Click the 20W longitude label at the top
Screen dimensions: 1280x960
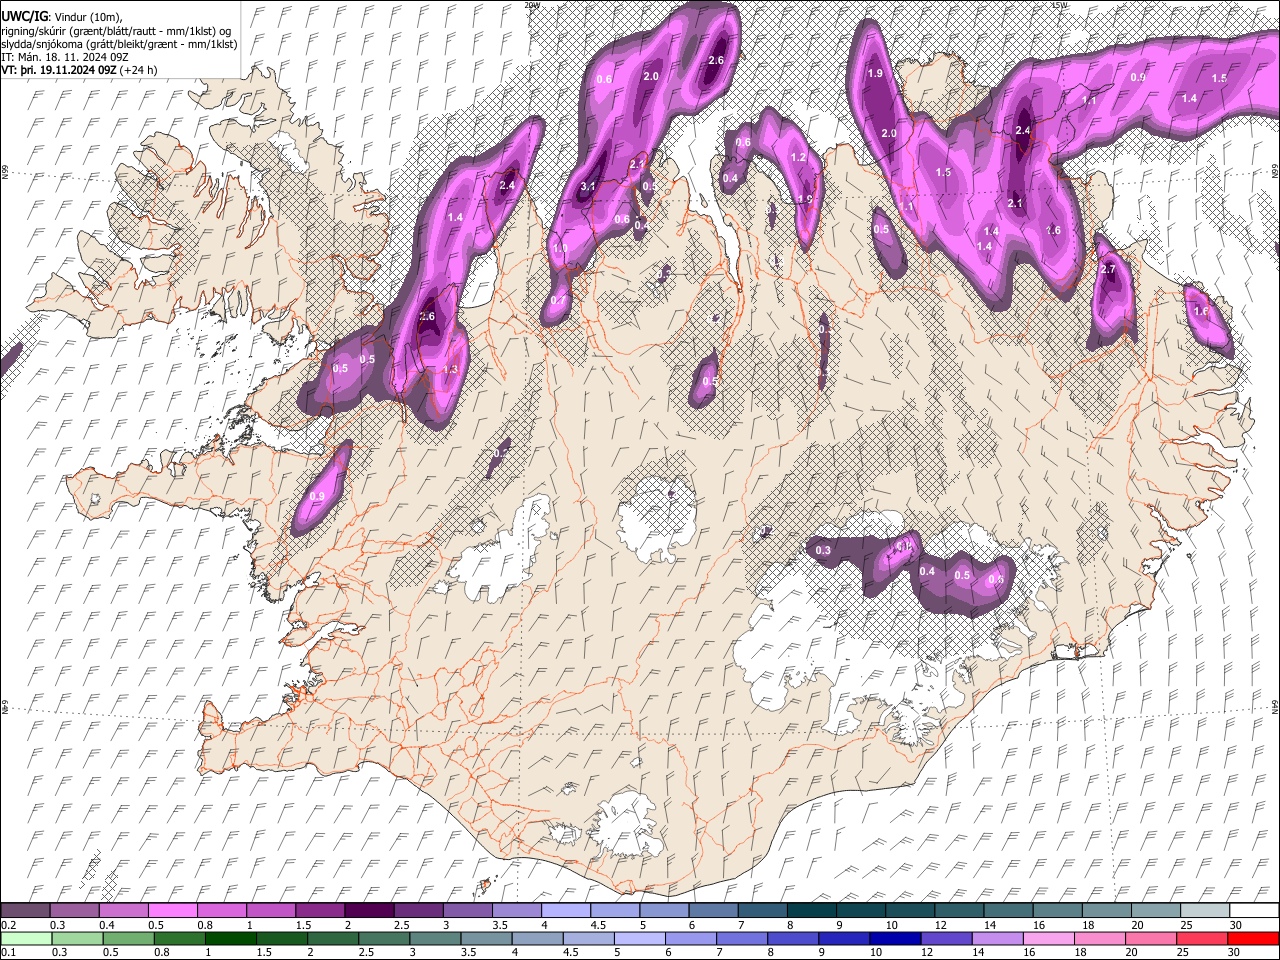tap(533, 5)
